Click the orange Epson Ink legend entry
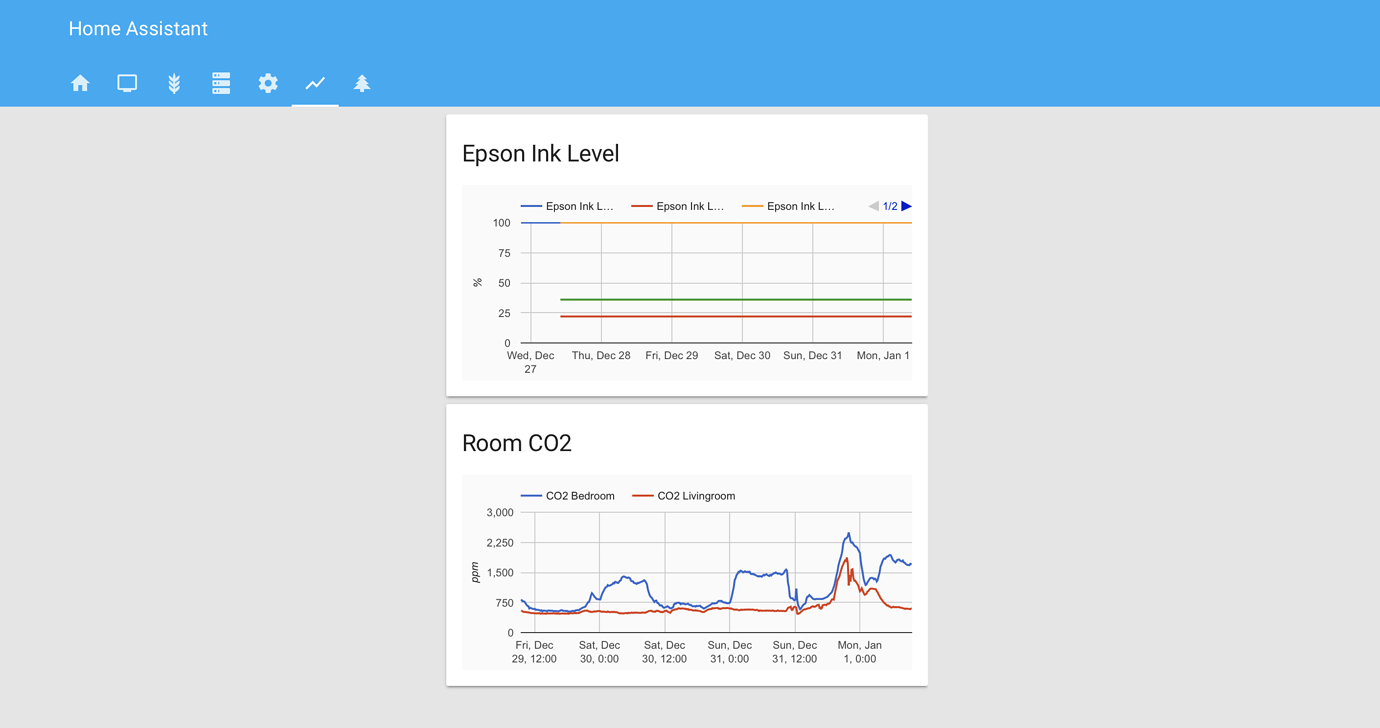The height and width of the screenshot is (728, 1380). pos(792,206)
